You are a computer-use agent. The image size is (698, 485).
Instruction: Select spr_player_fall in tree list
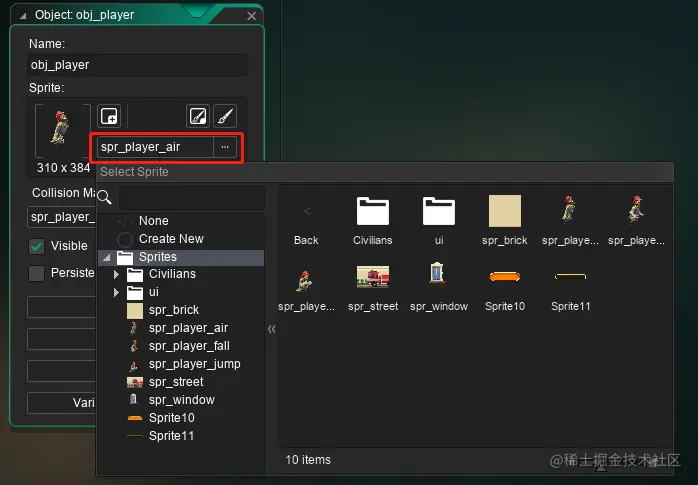(181, 346)
